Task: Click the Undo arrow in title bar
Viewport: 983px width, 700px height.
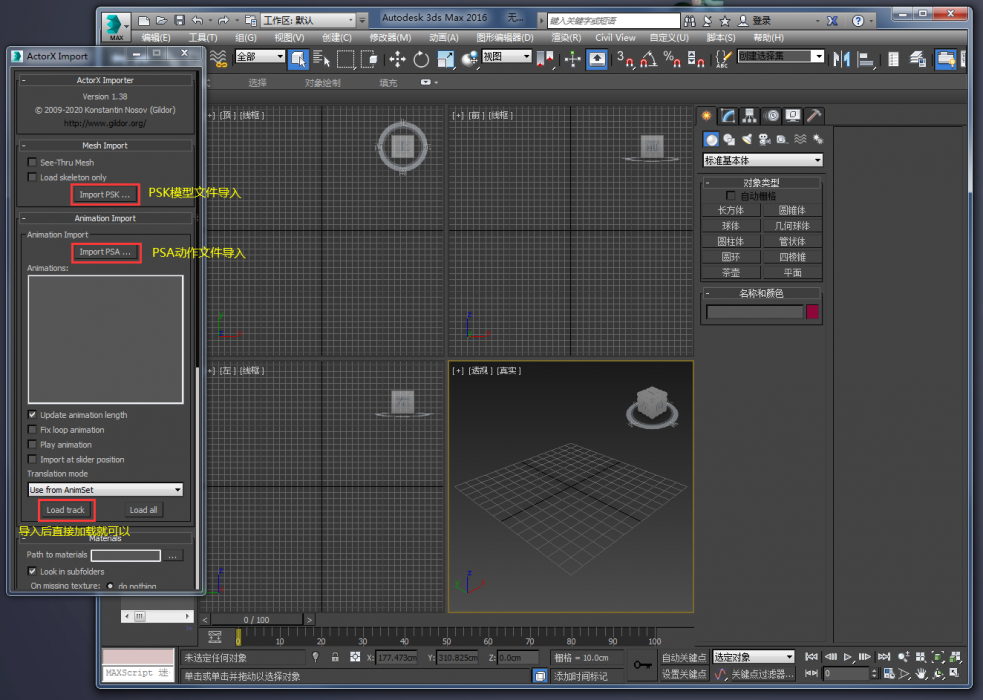Action: click(197, 21)
